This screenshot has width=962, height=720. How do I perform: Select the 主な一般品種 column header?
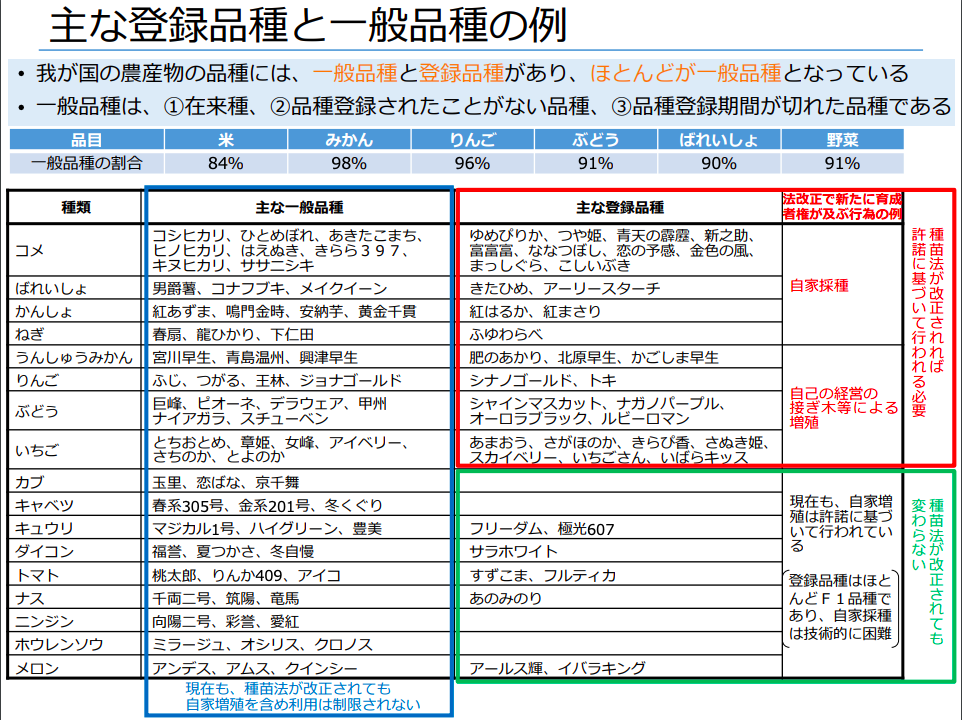pos(299,208)
